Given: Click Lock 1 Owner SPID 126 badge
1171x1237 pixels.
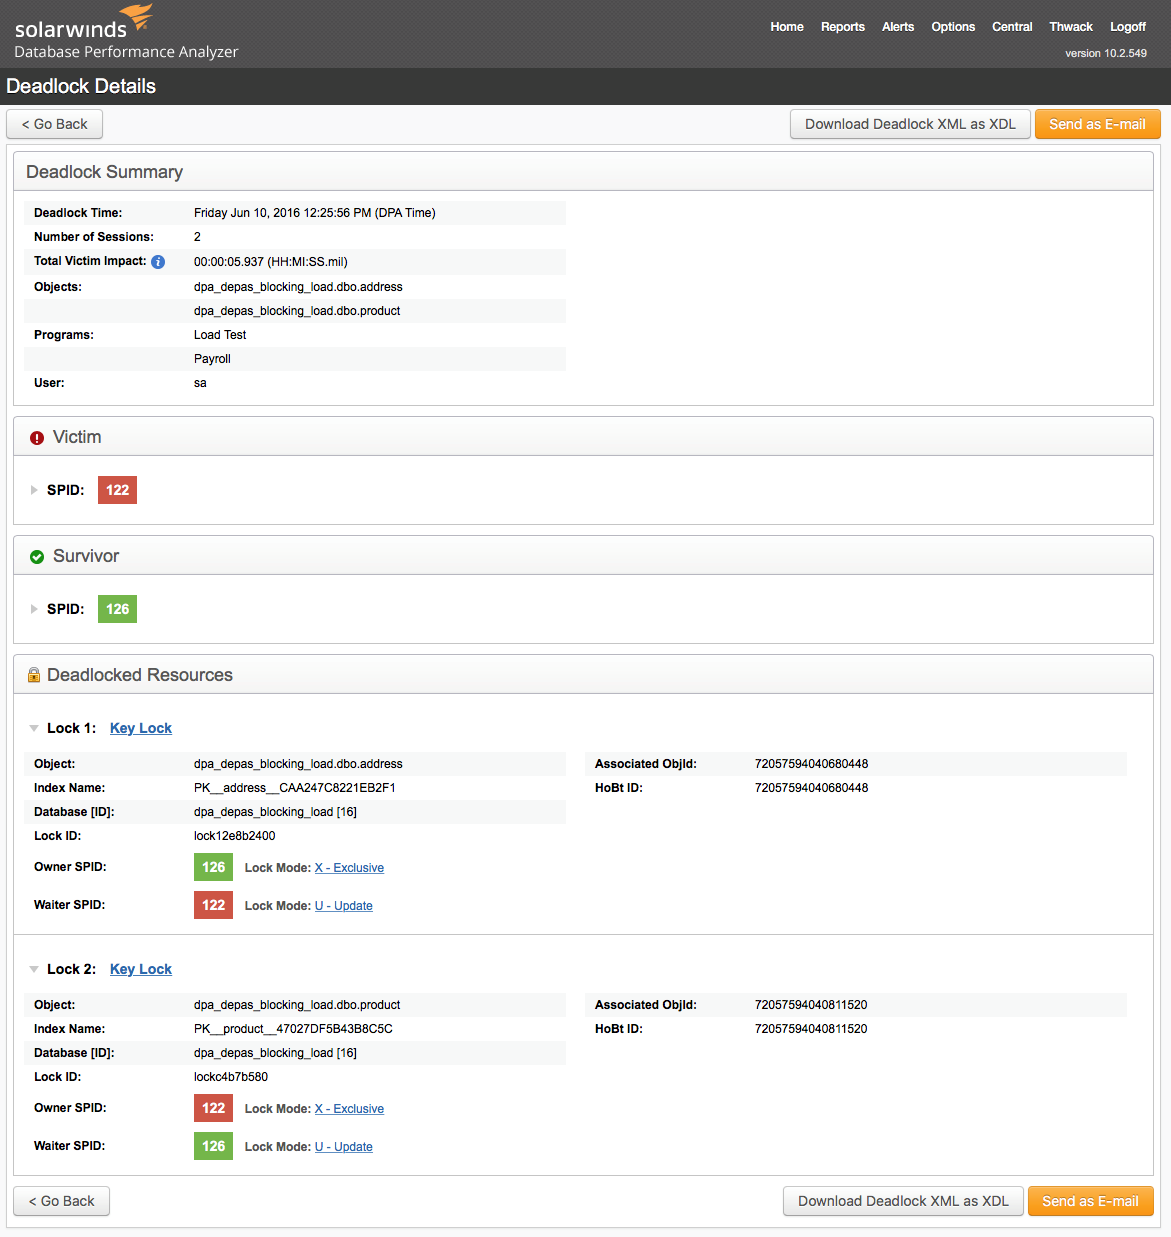Looking at the screenshot, I should tap(213, 867).
